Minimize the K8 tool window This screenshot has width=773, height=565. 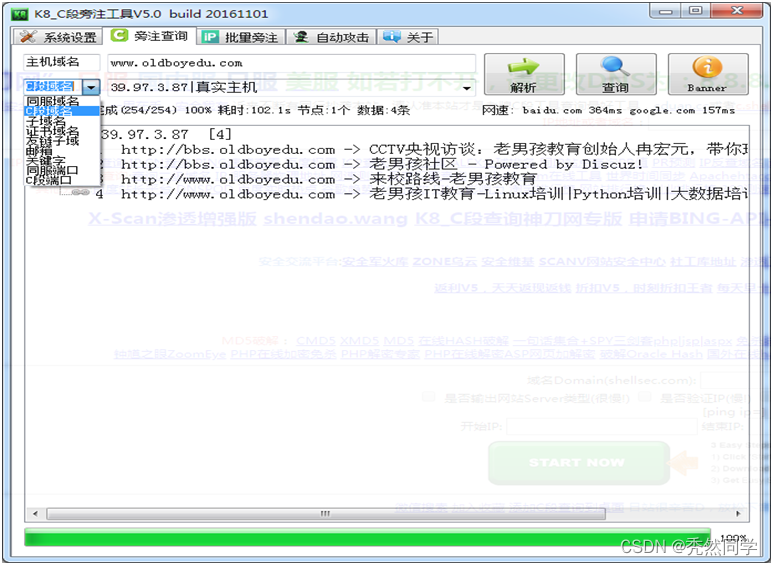(x=666, y=11)
